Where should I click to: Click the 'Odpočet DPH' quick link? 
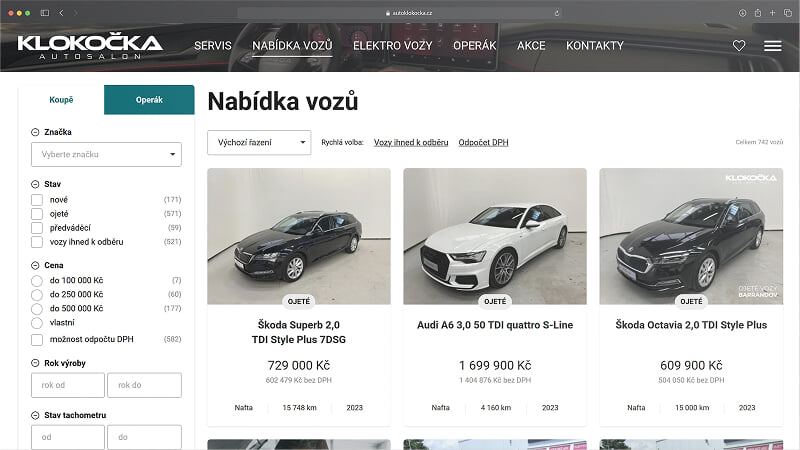(483, 143)
